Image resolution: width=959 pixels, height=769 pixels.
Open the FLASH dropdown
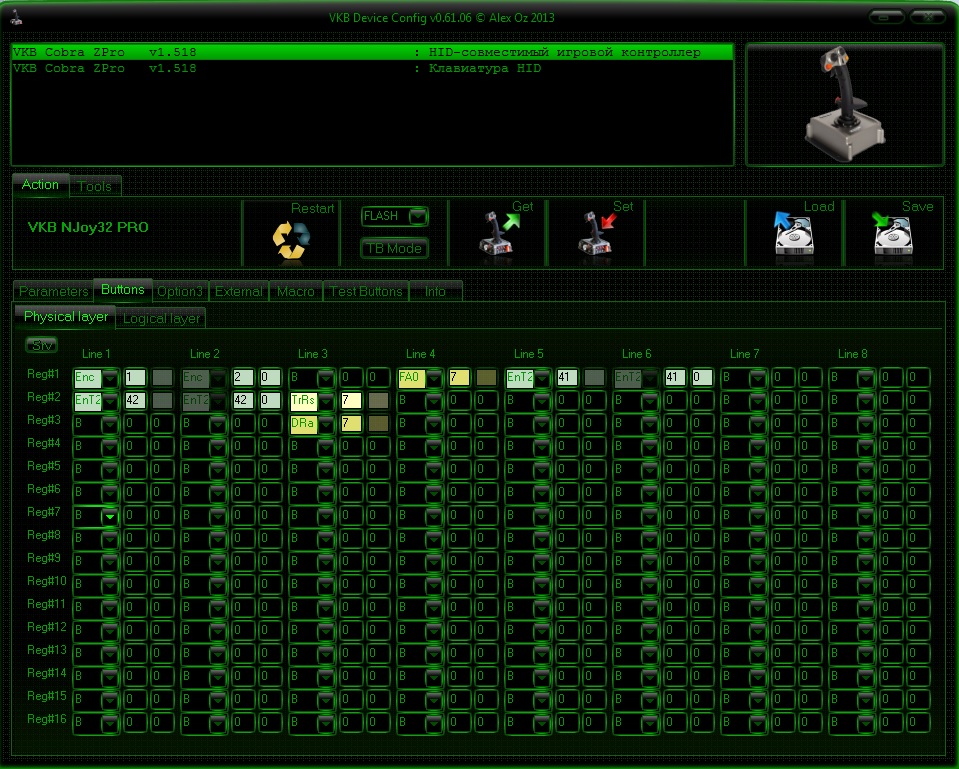418,216
